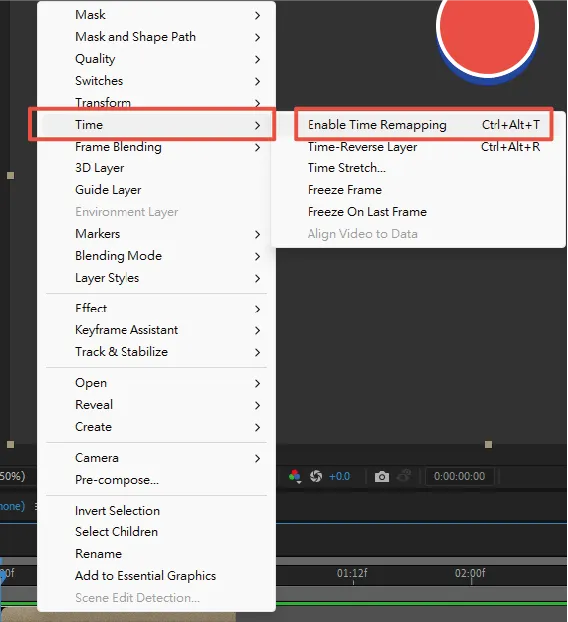Open the Open submenu

point(156,383)
